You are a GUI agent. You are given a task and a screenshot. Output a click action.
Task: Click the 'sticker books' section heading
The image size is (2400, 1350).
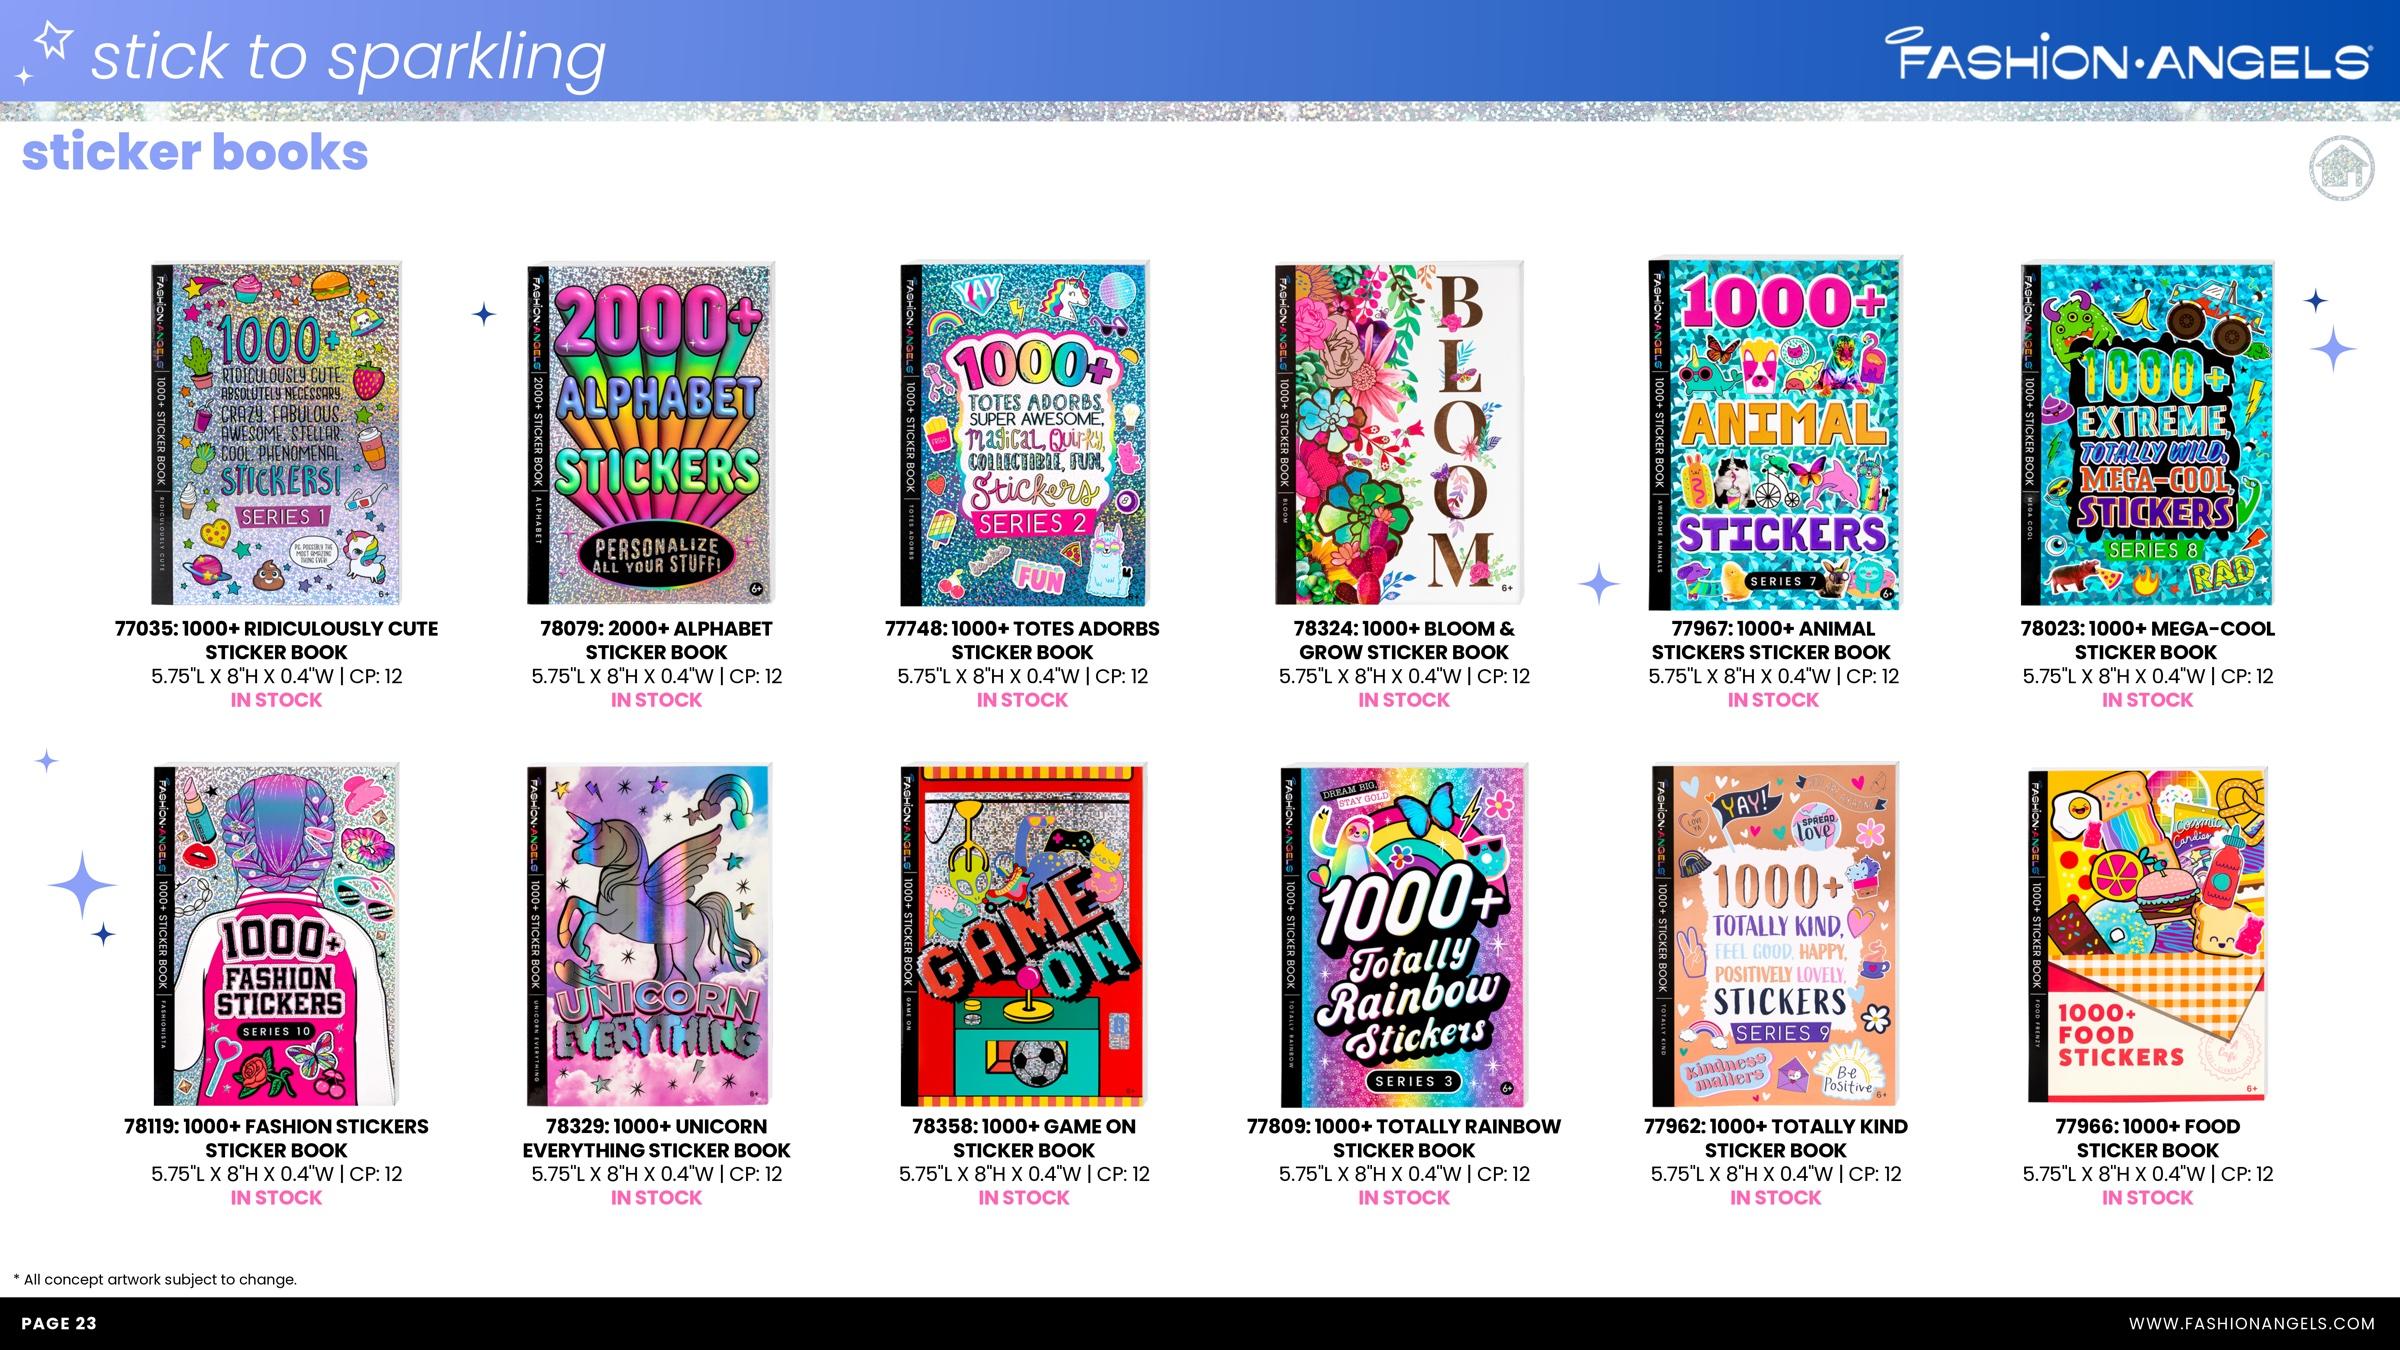click(195, 153)
